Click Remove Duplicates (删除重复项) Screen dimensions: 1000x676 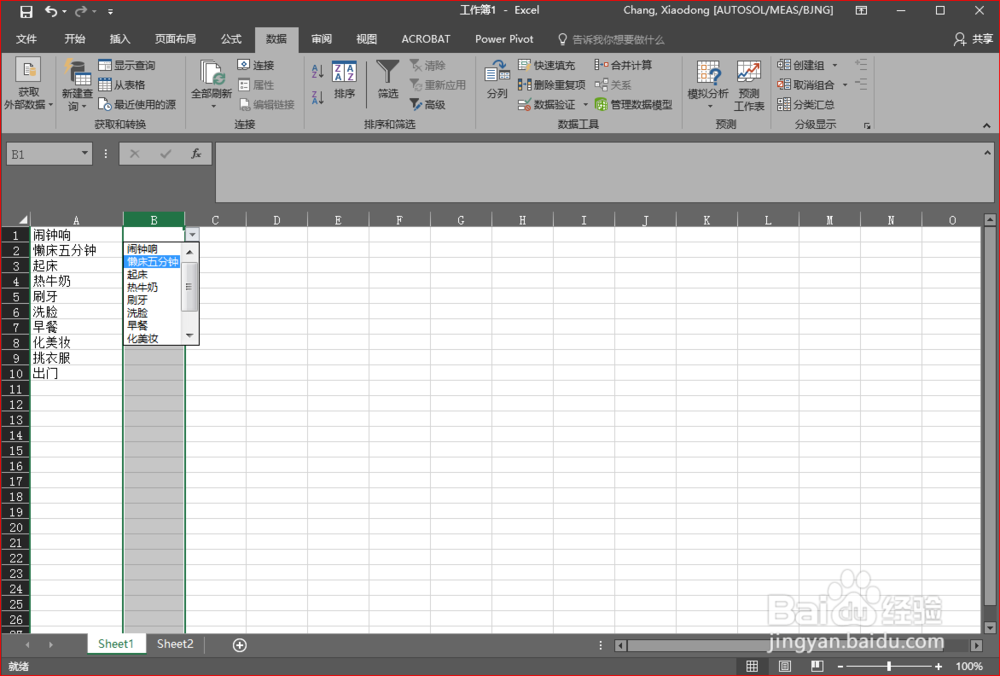(552, 85)
